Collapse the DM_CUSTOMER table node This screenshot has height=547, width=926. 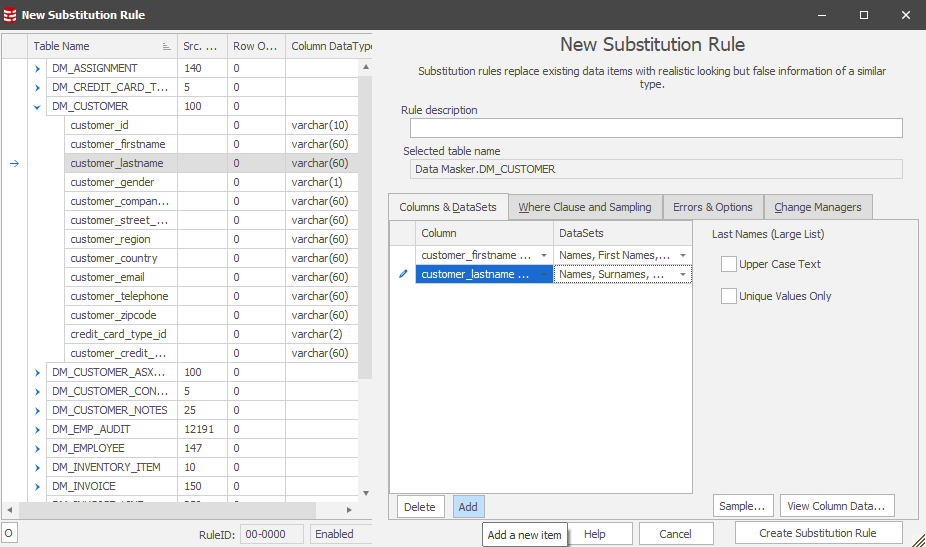click(x=38, y=106)
